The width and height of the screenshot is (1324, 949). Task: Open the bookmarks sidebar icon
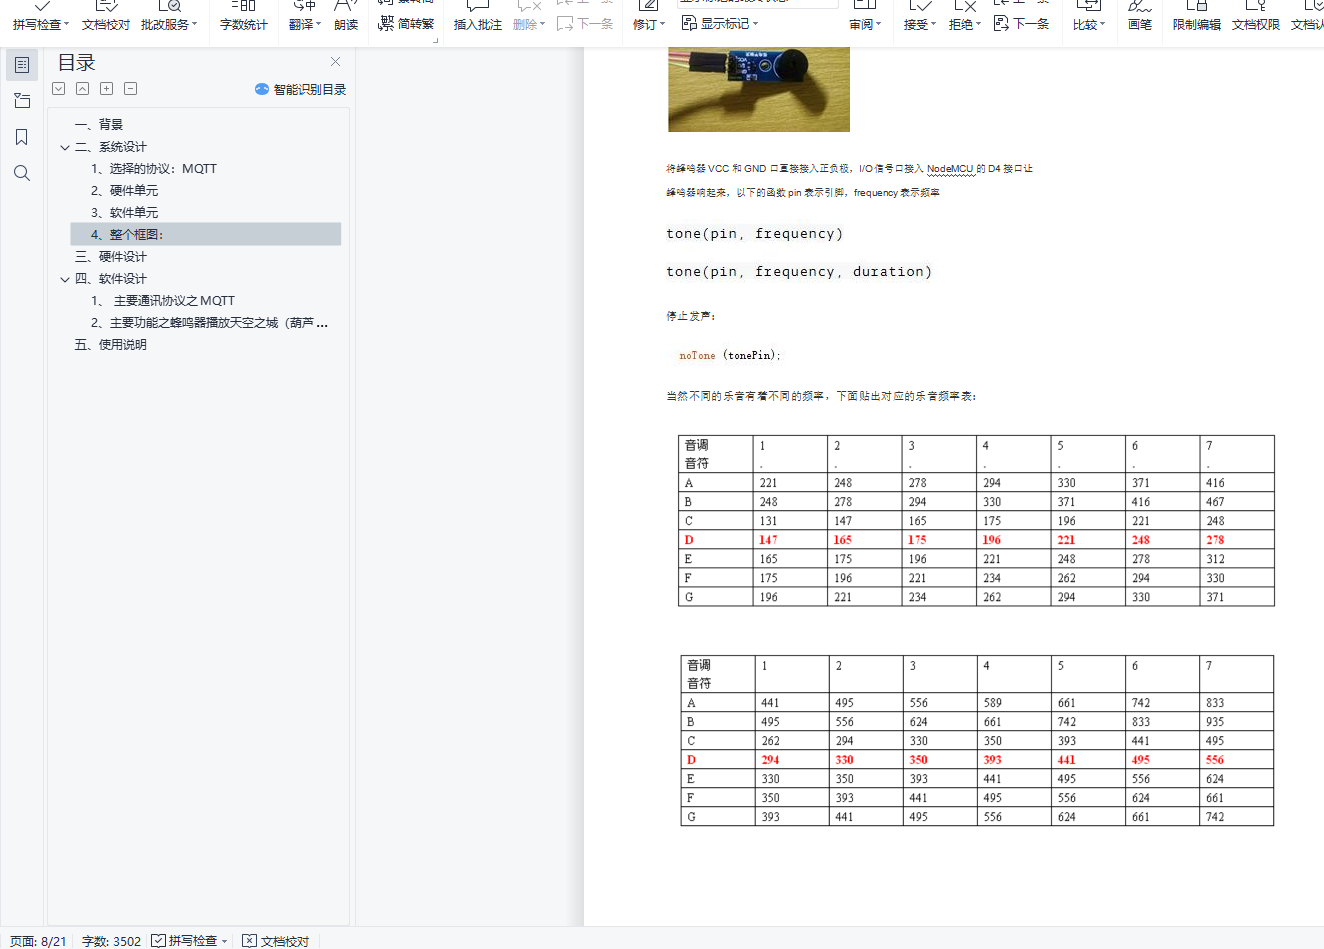[22, 137]
